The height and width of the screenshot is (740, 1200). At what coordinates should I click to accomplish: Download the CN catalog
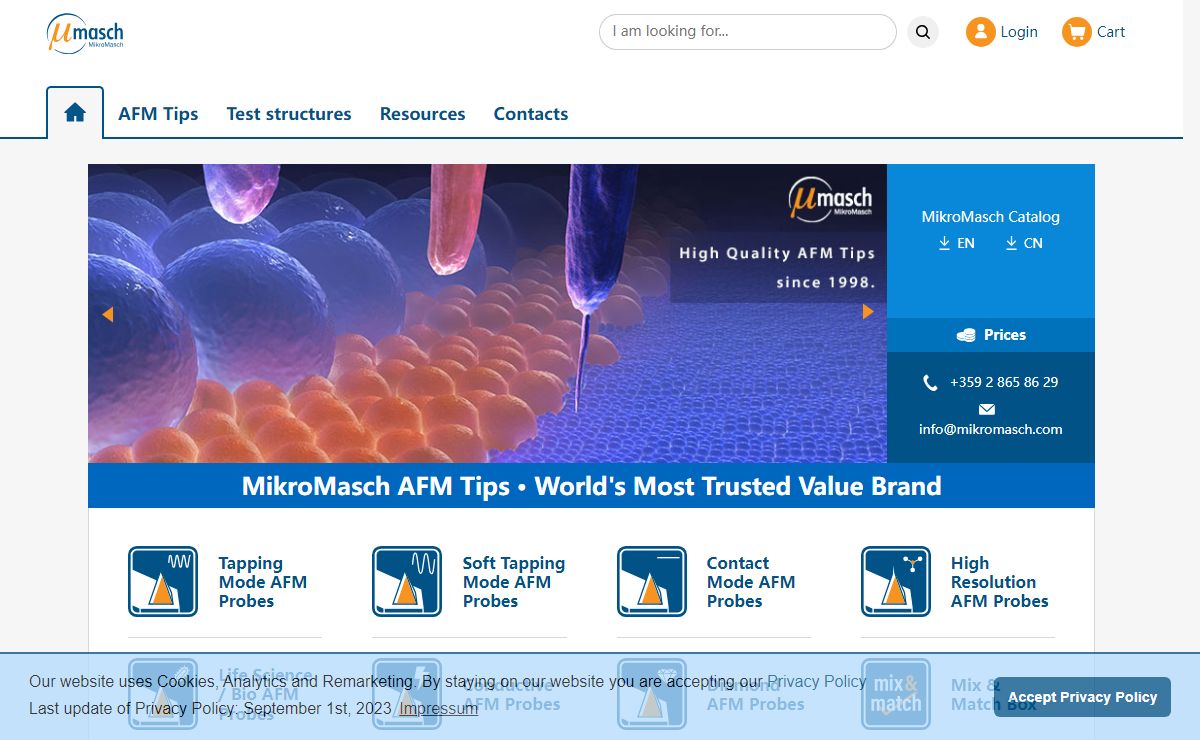(1024, 243)
